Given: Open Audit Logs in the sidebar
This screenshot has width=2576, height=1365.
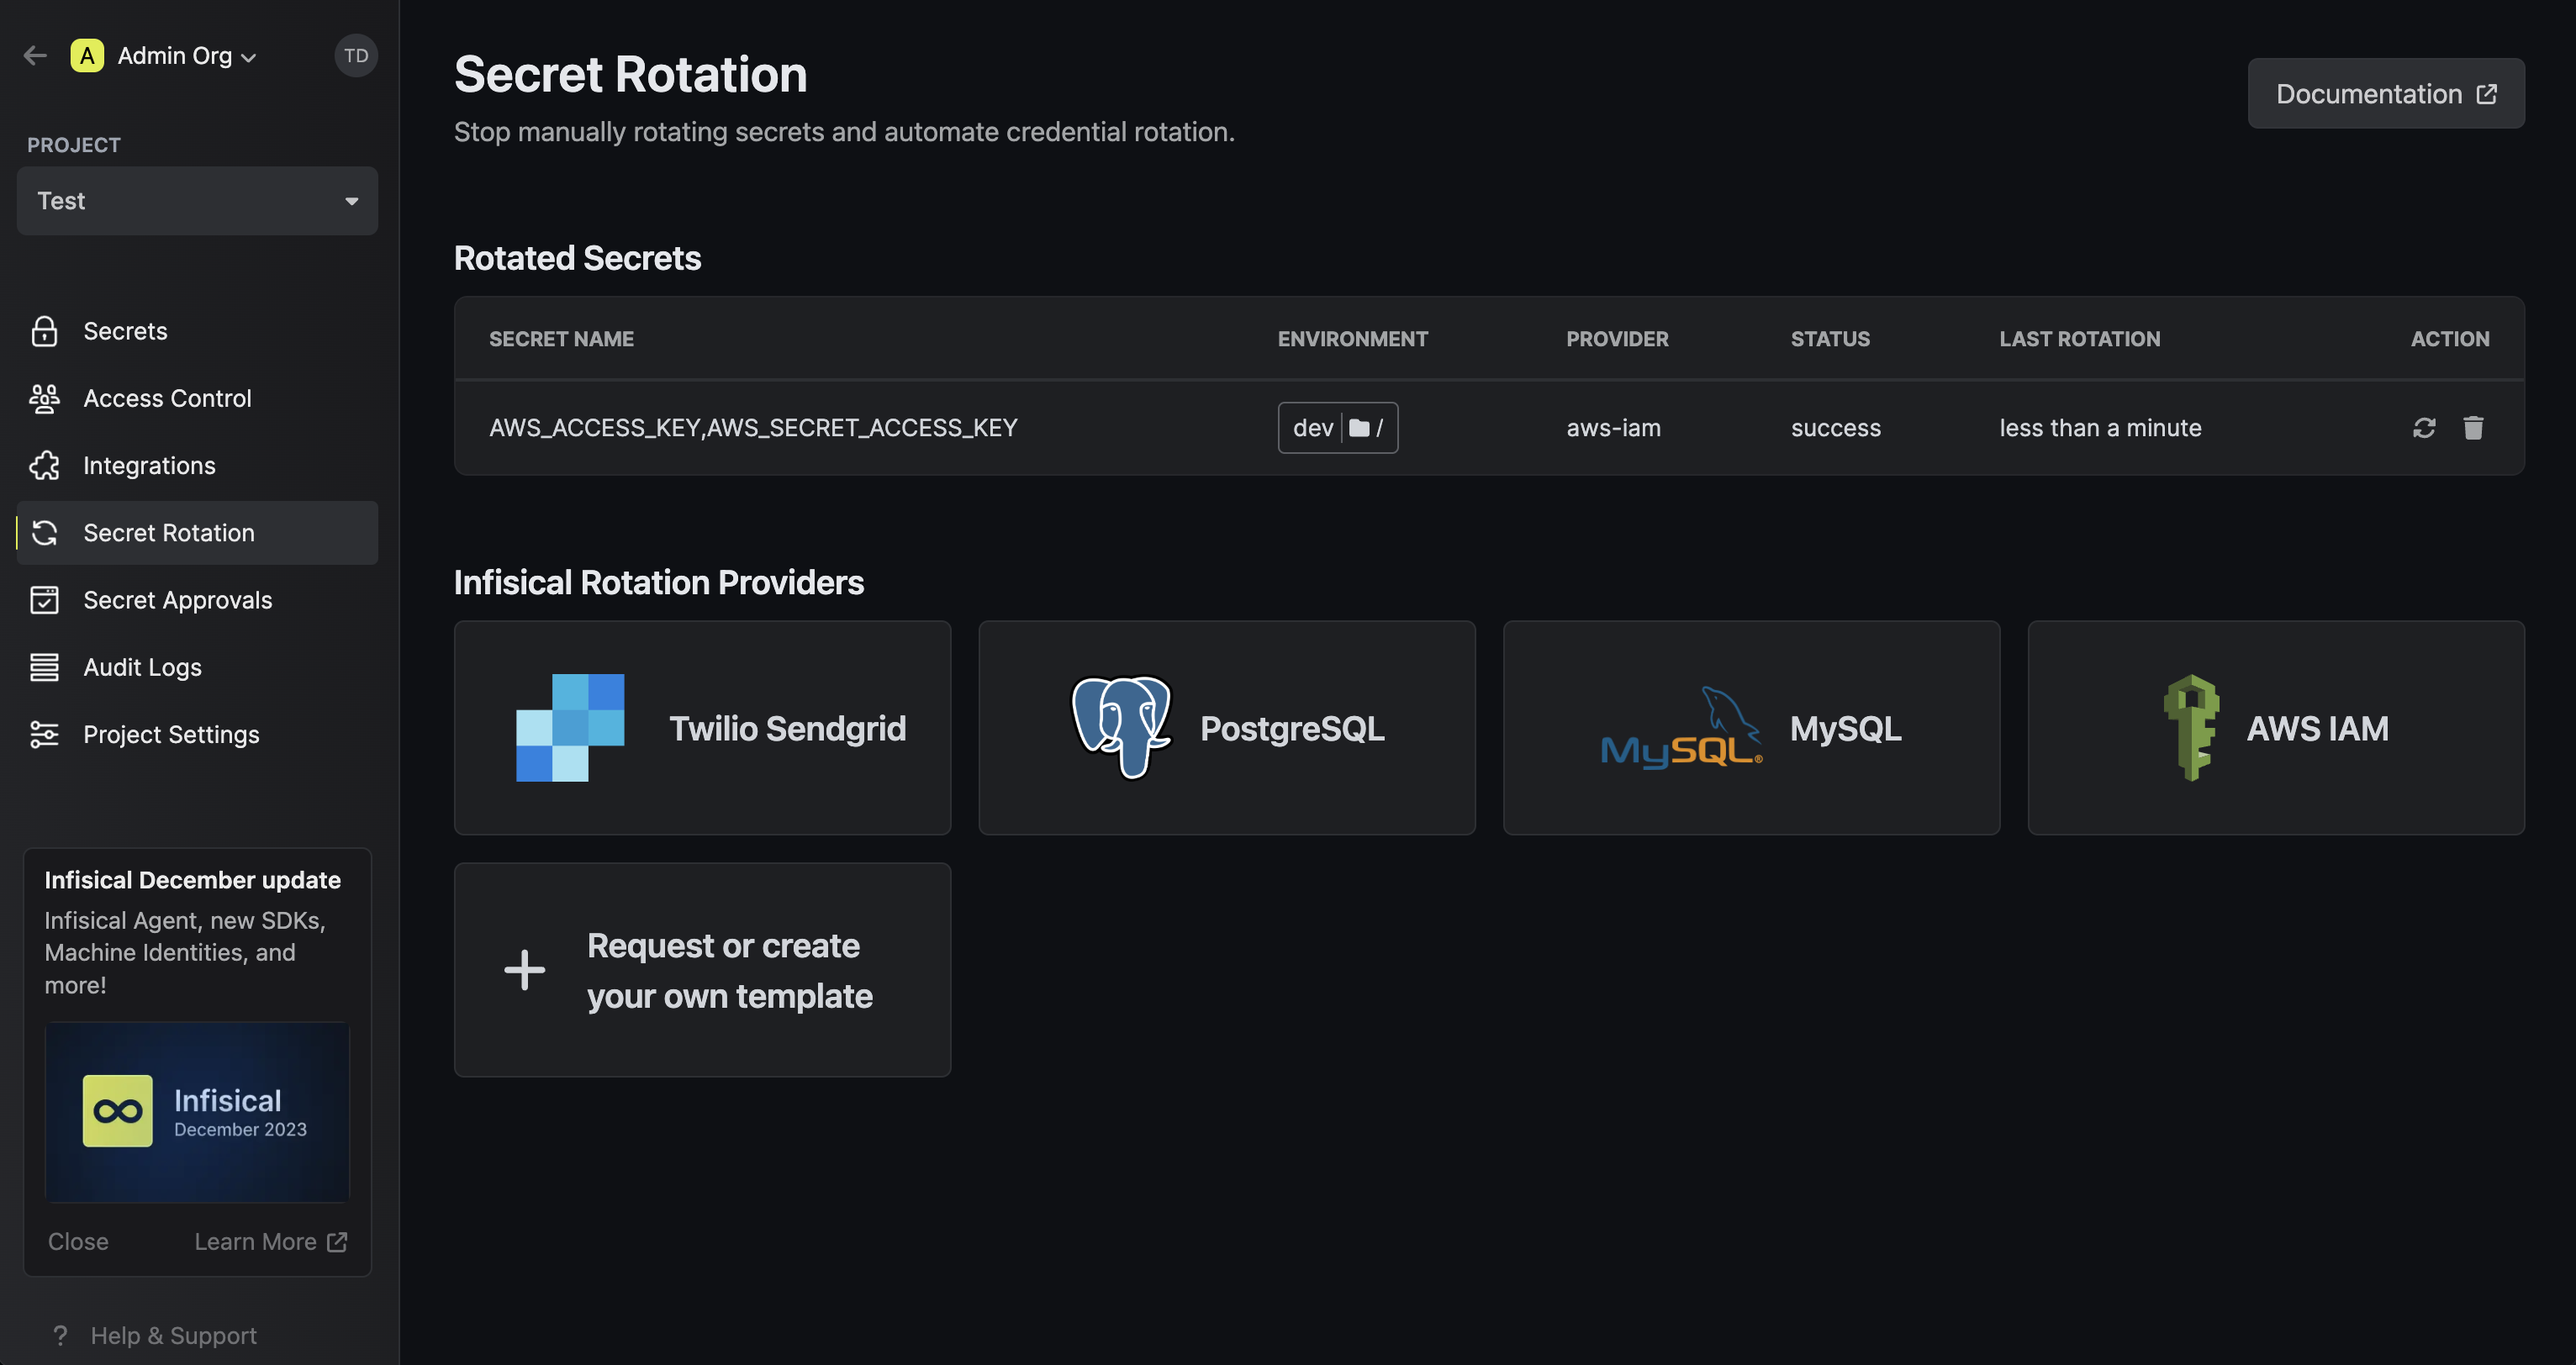Looking at the screenshot, I should [197, 667].
